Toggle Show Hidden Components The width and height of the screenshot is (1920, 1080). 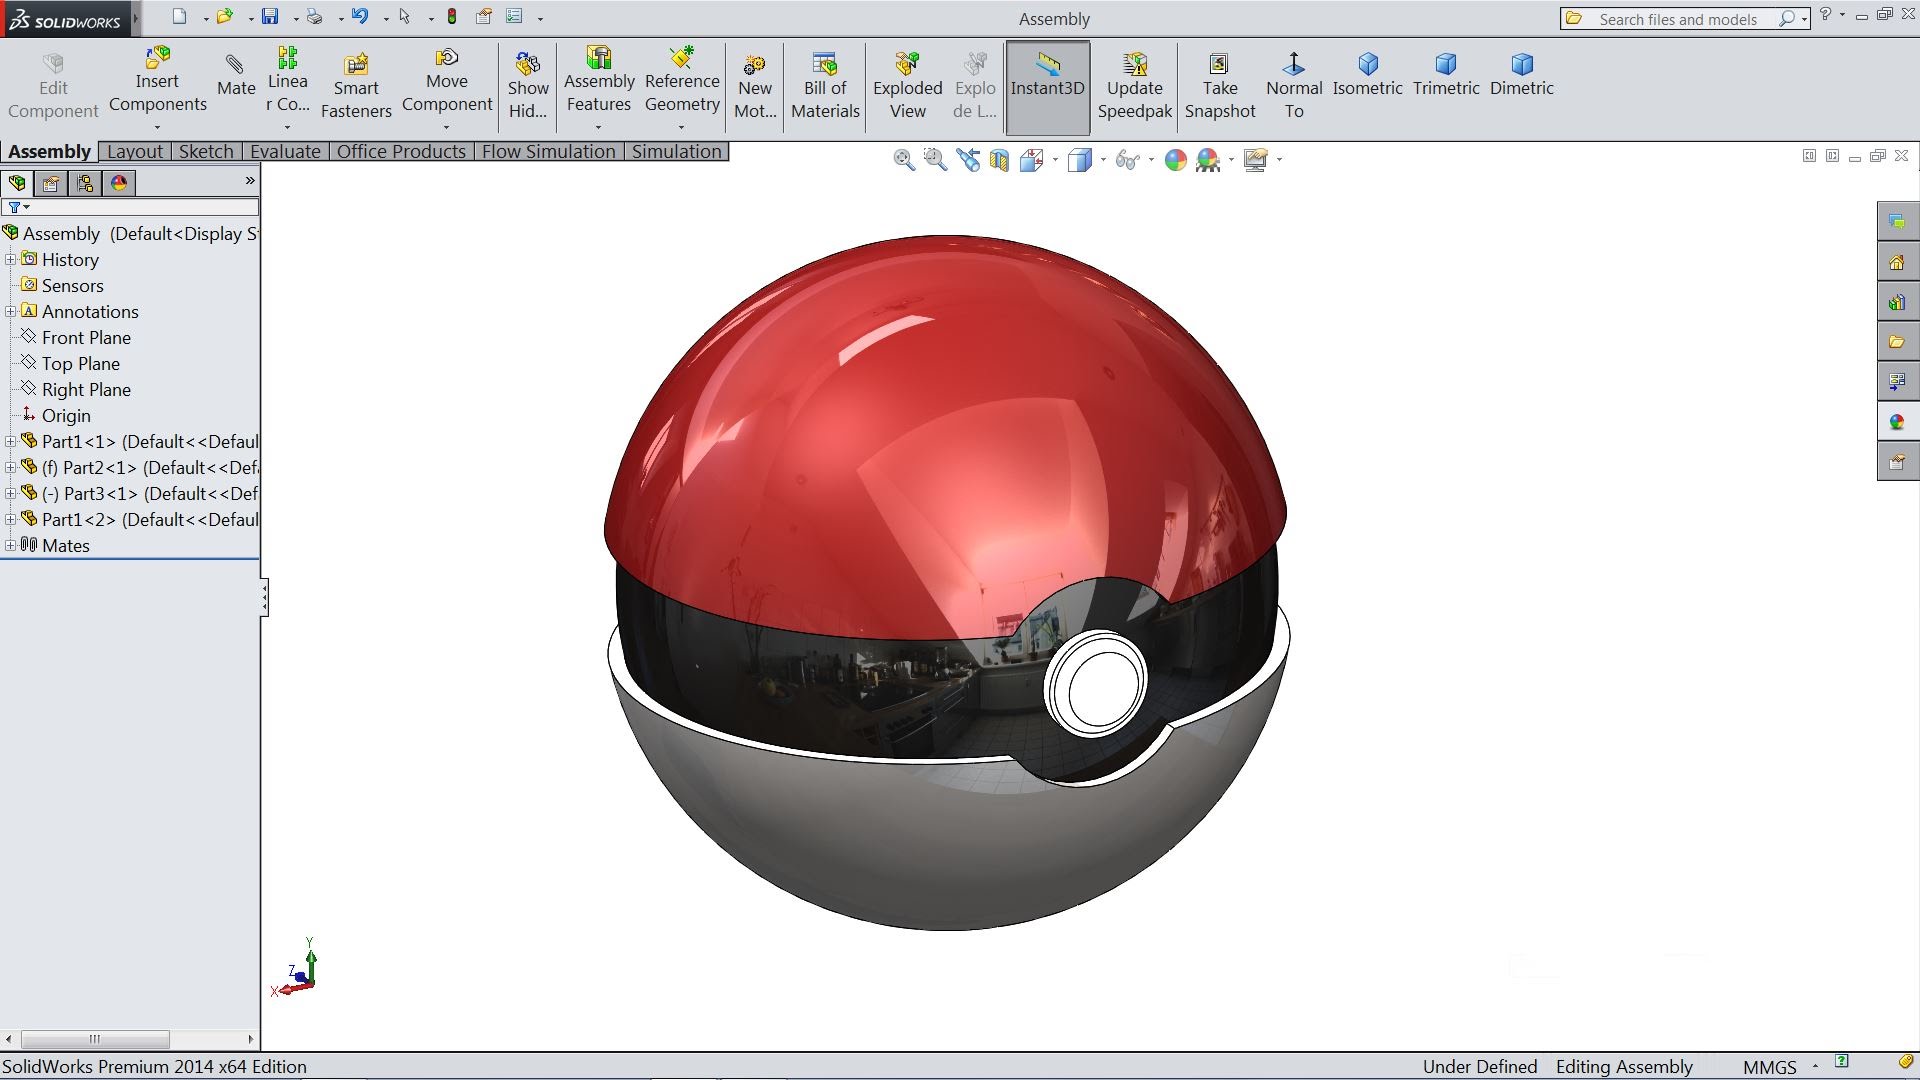[527, 84]
